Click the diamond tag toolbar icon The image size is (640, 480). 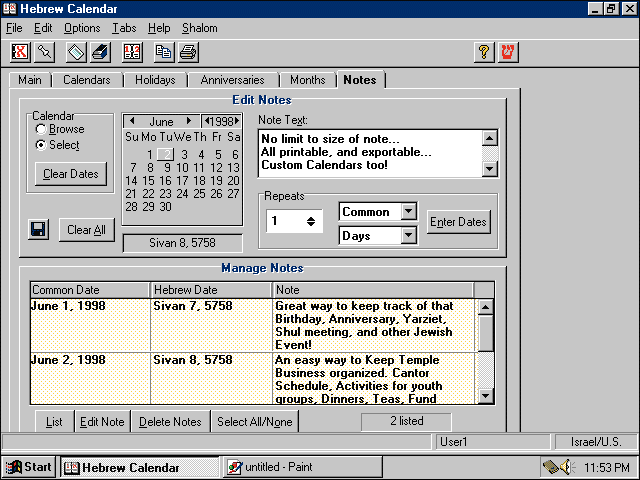tap(76, 52)
